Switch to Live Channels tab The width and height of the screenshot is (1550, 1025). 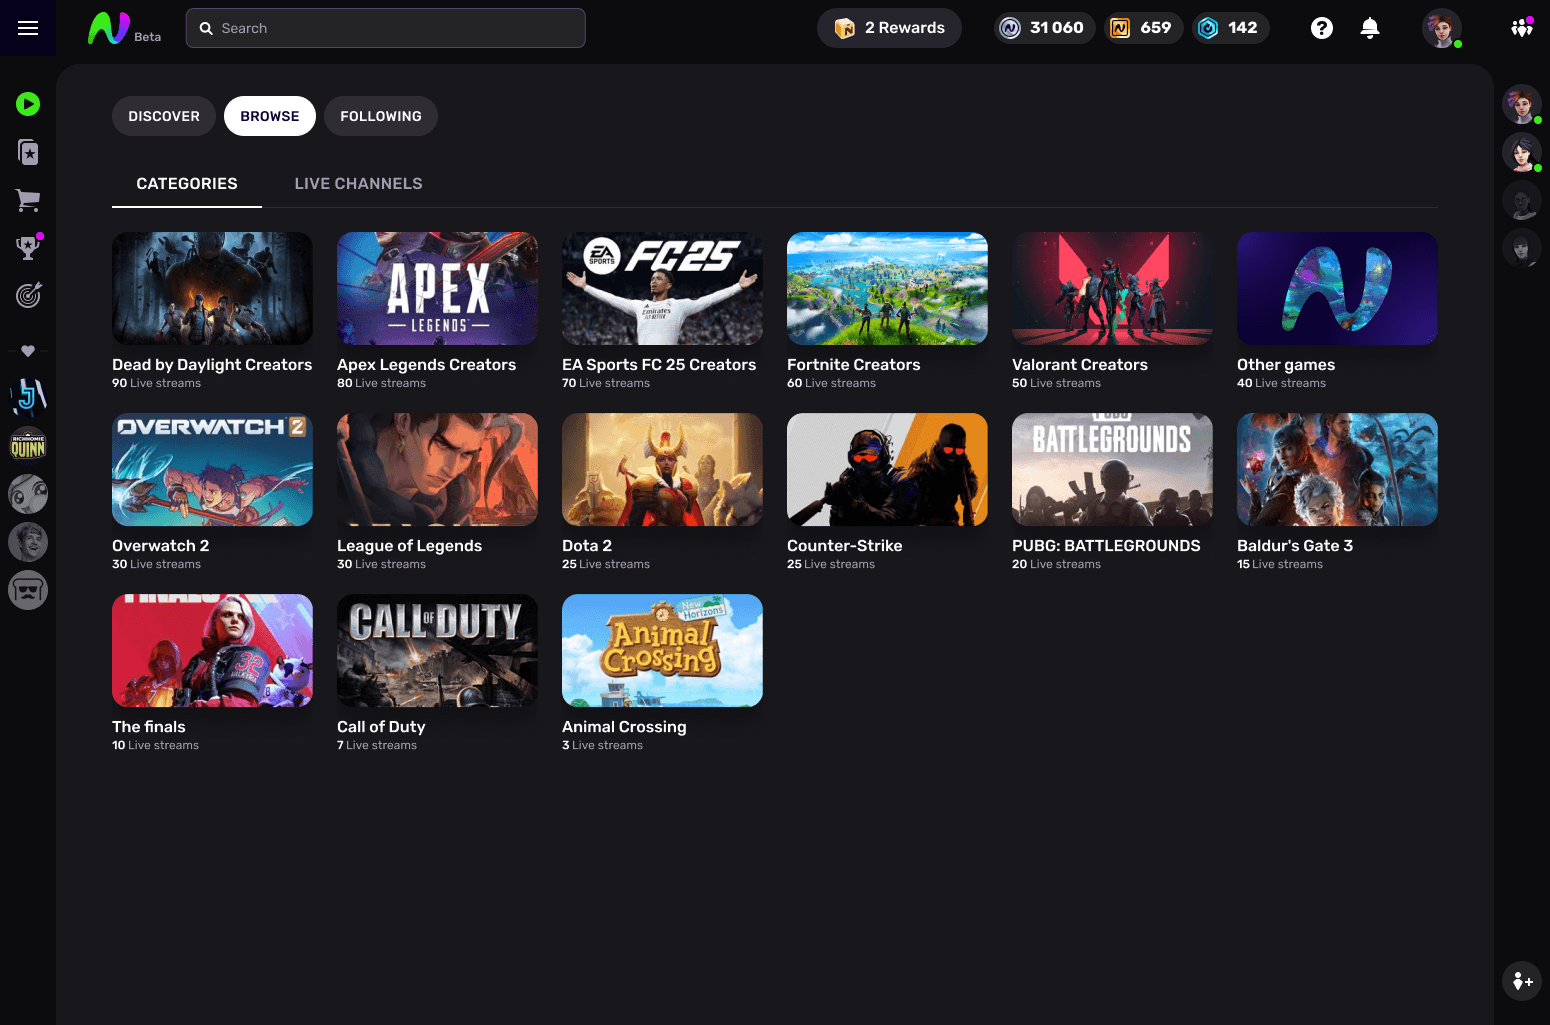click(358, 184)
